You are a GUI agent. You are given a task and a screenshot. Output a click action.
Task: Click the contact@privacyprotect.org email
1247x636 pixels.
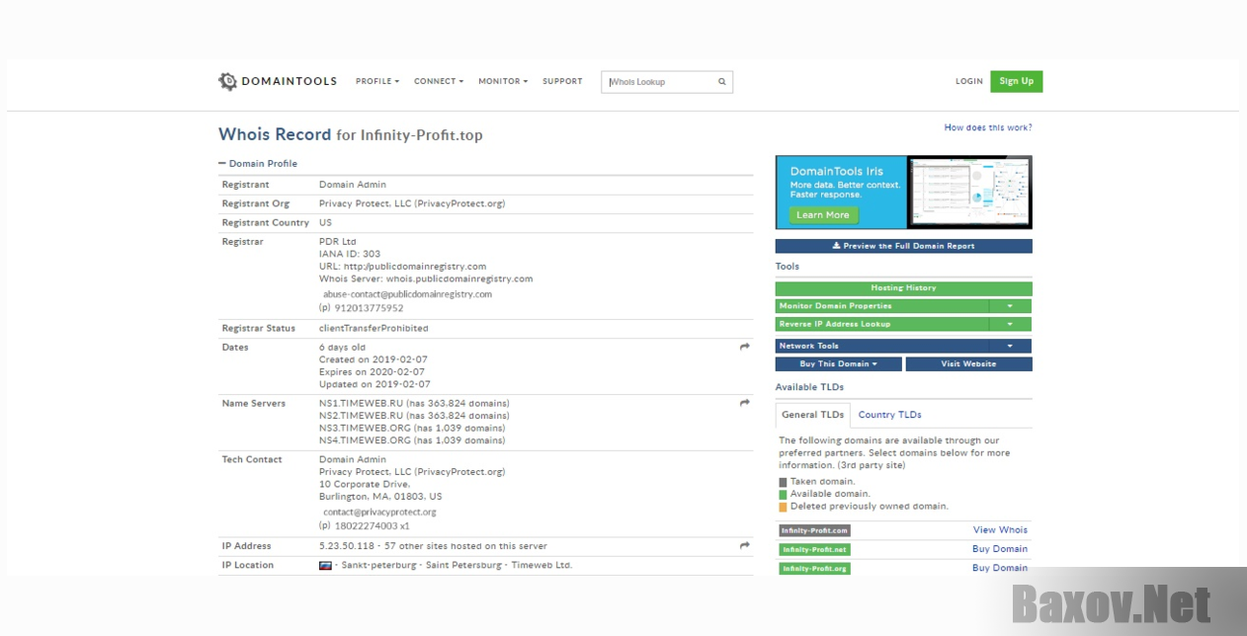(379, 512)
